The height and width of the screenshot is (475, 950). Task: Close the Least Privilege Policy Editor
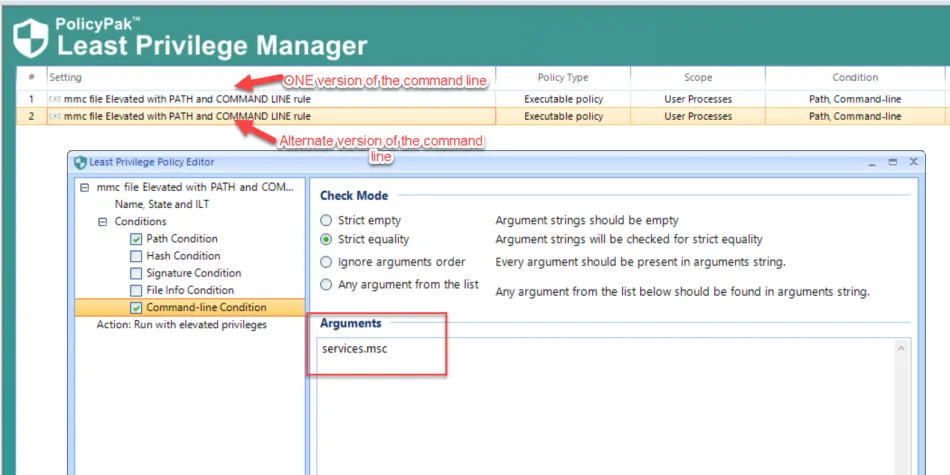912,161
